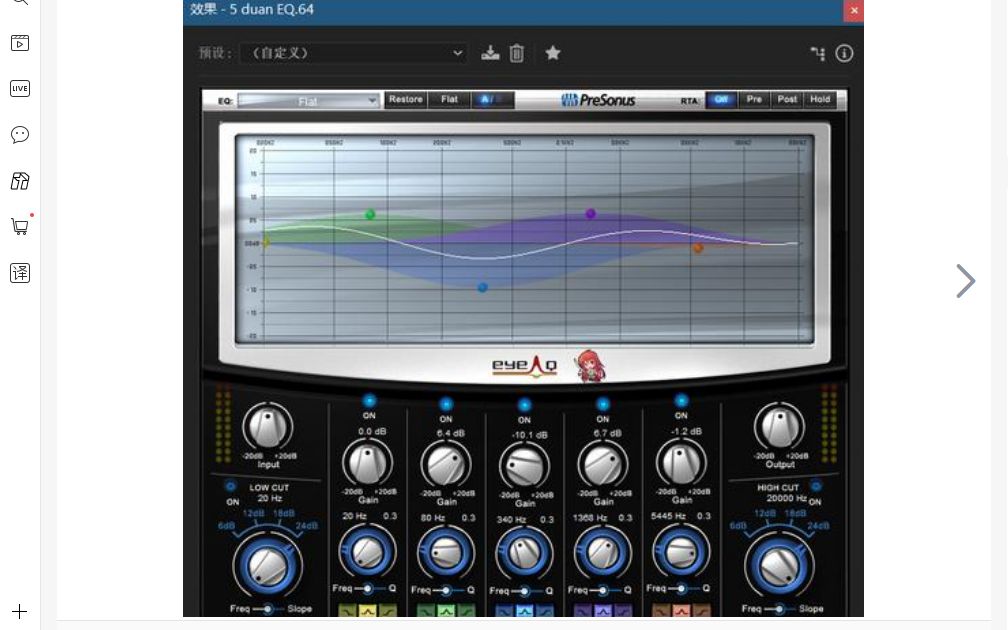Click the Gain knob showing -10.1 dB

pos(524,465)
